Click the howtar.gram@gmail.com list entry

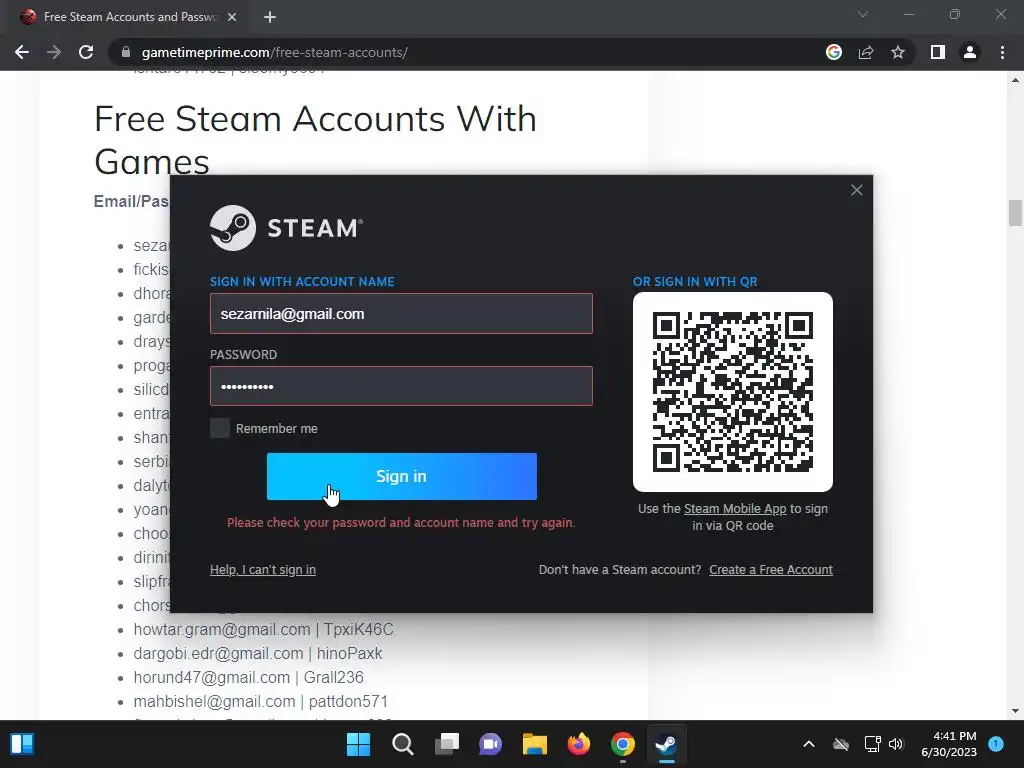pos(263,630)
